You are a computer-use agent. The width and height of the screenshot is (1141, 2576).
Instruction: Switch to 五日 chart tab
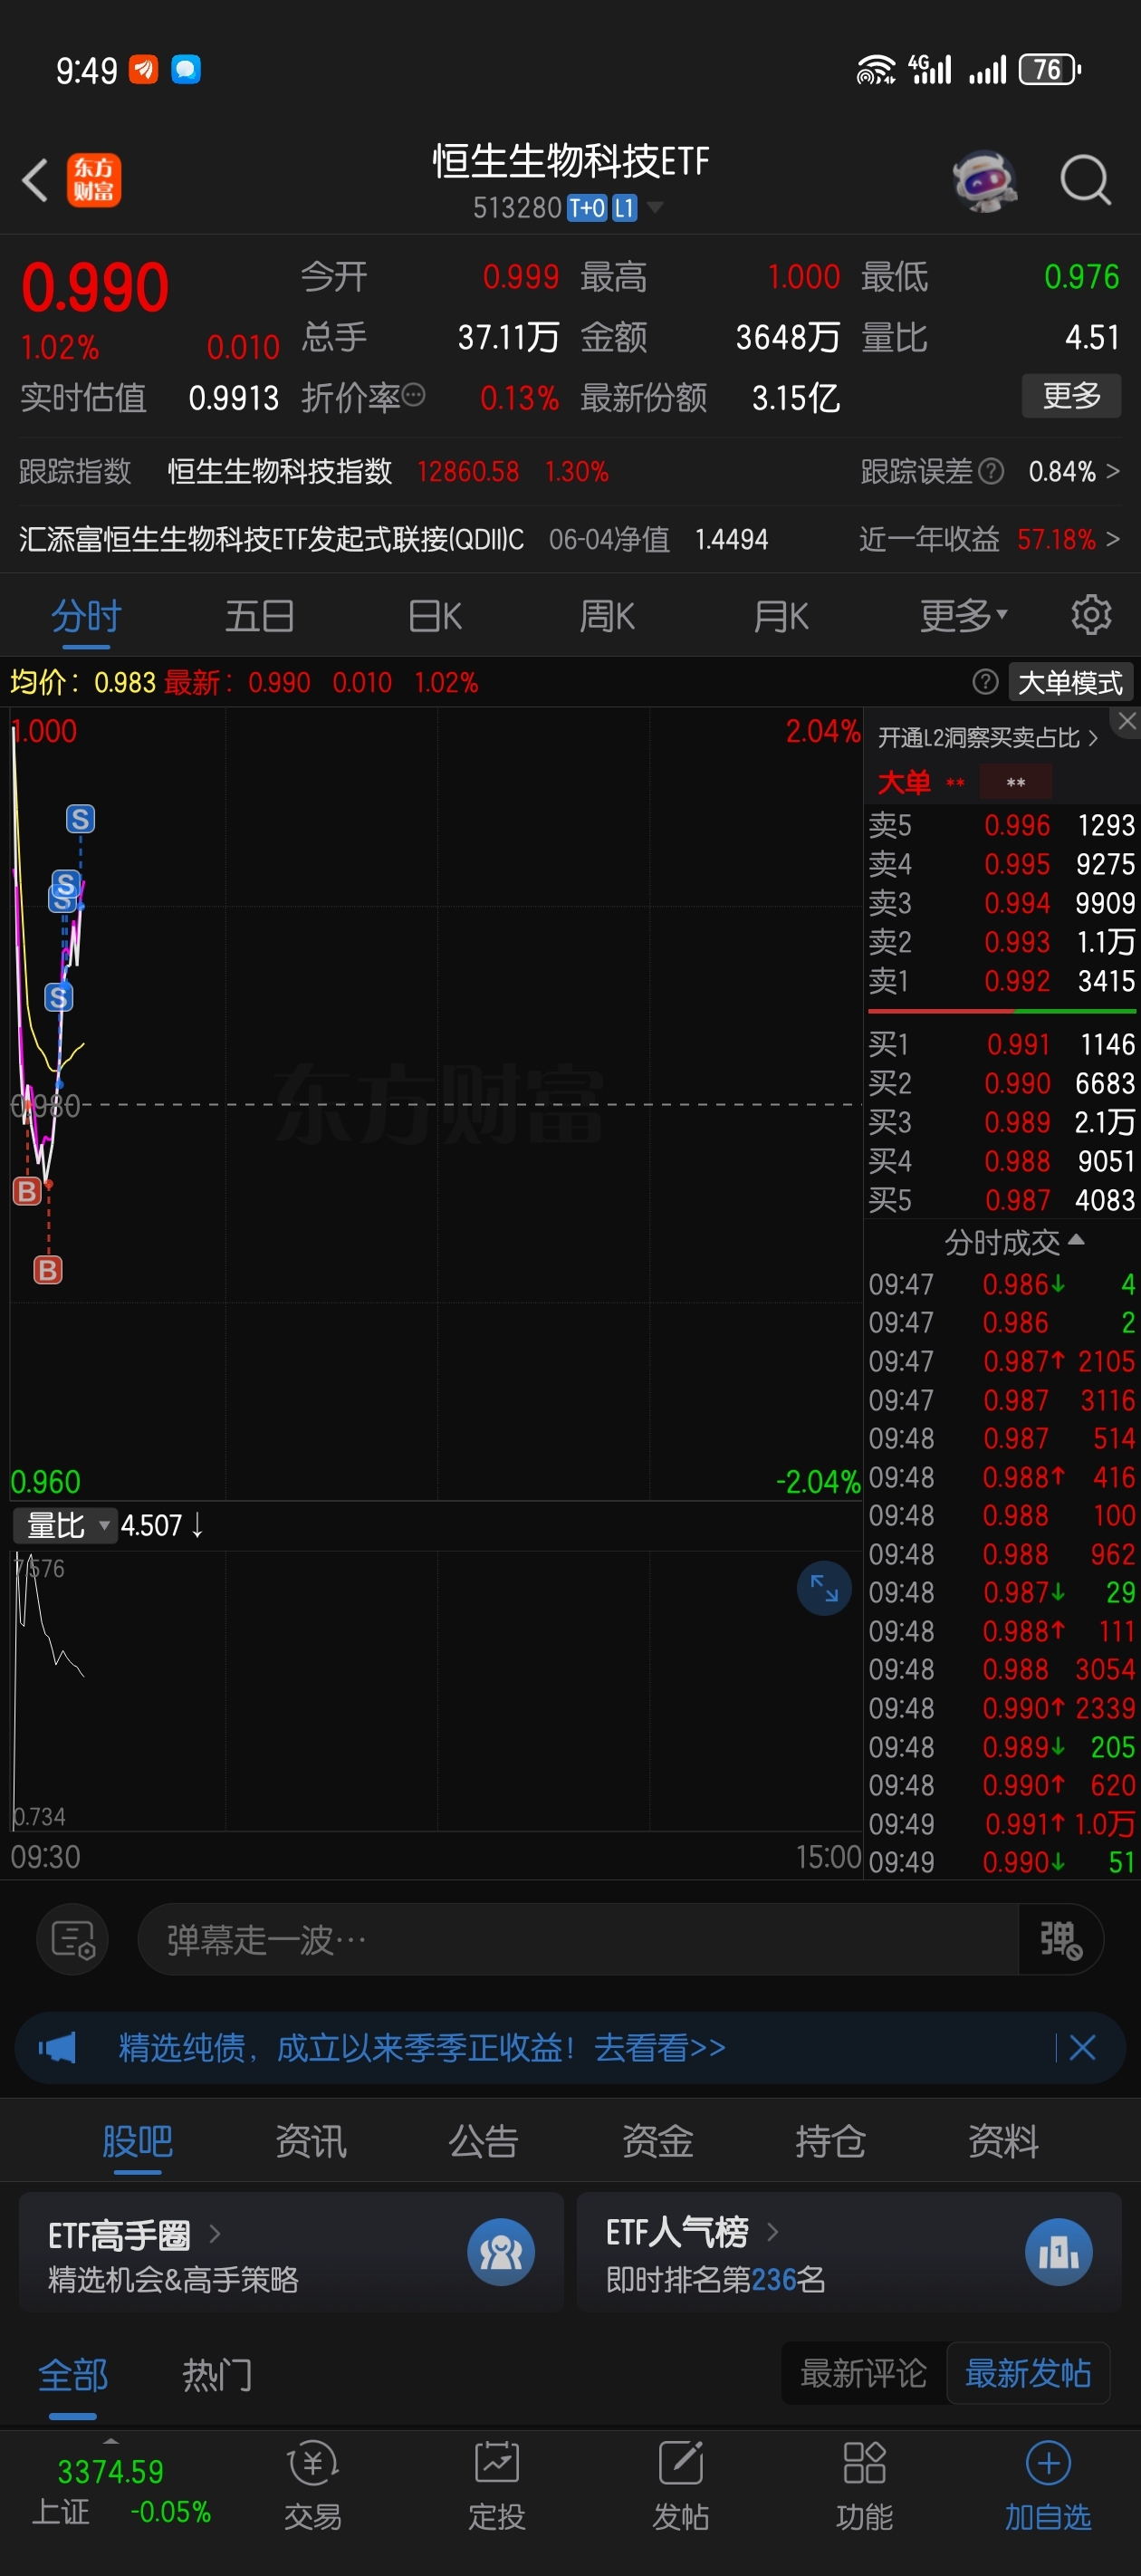260,615
